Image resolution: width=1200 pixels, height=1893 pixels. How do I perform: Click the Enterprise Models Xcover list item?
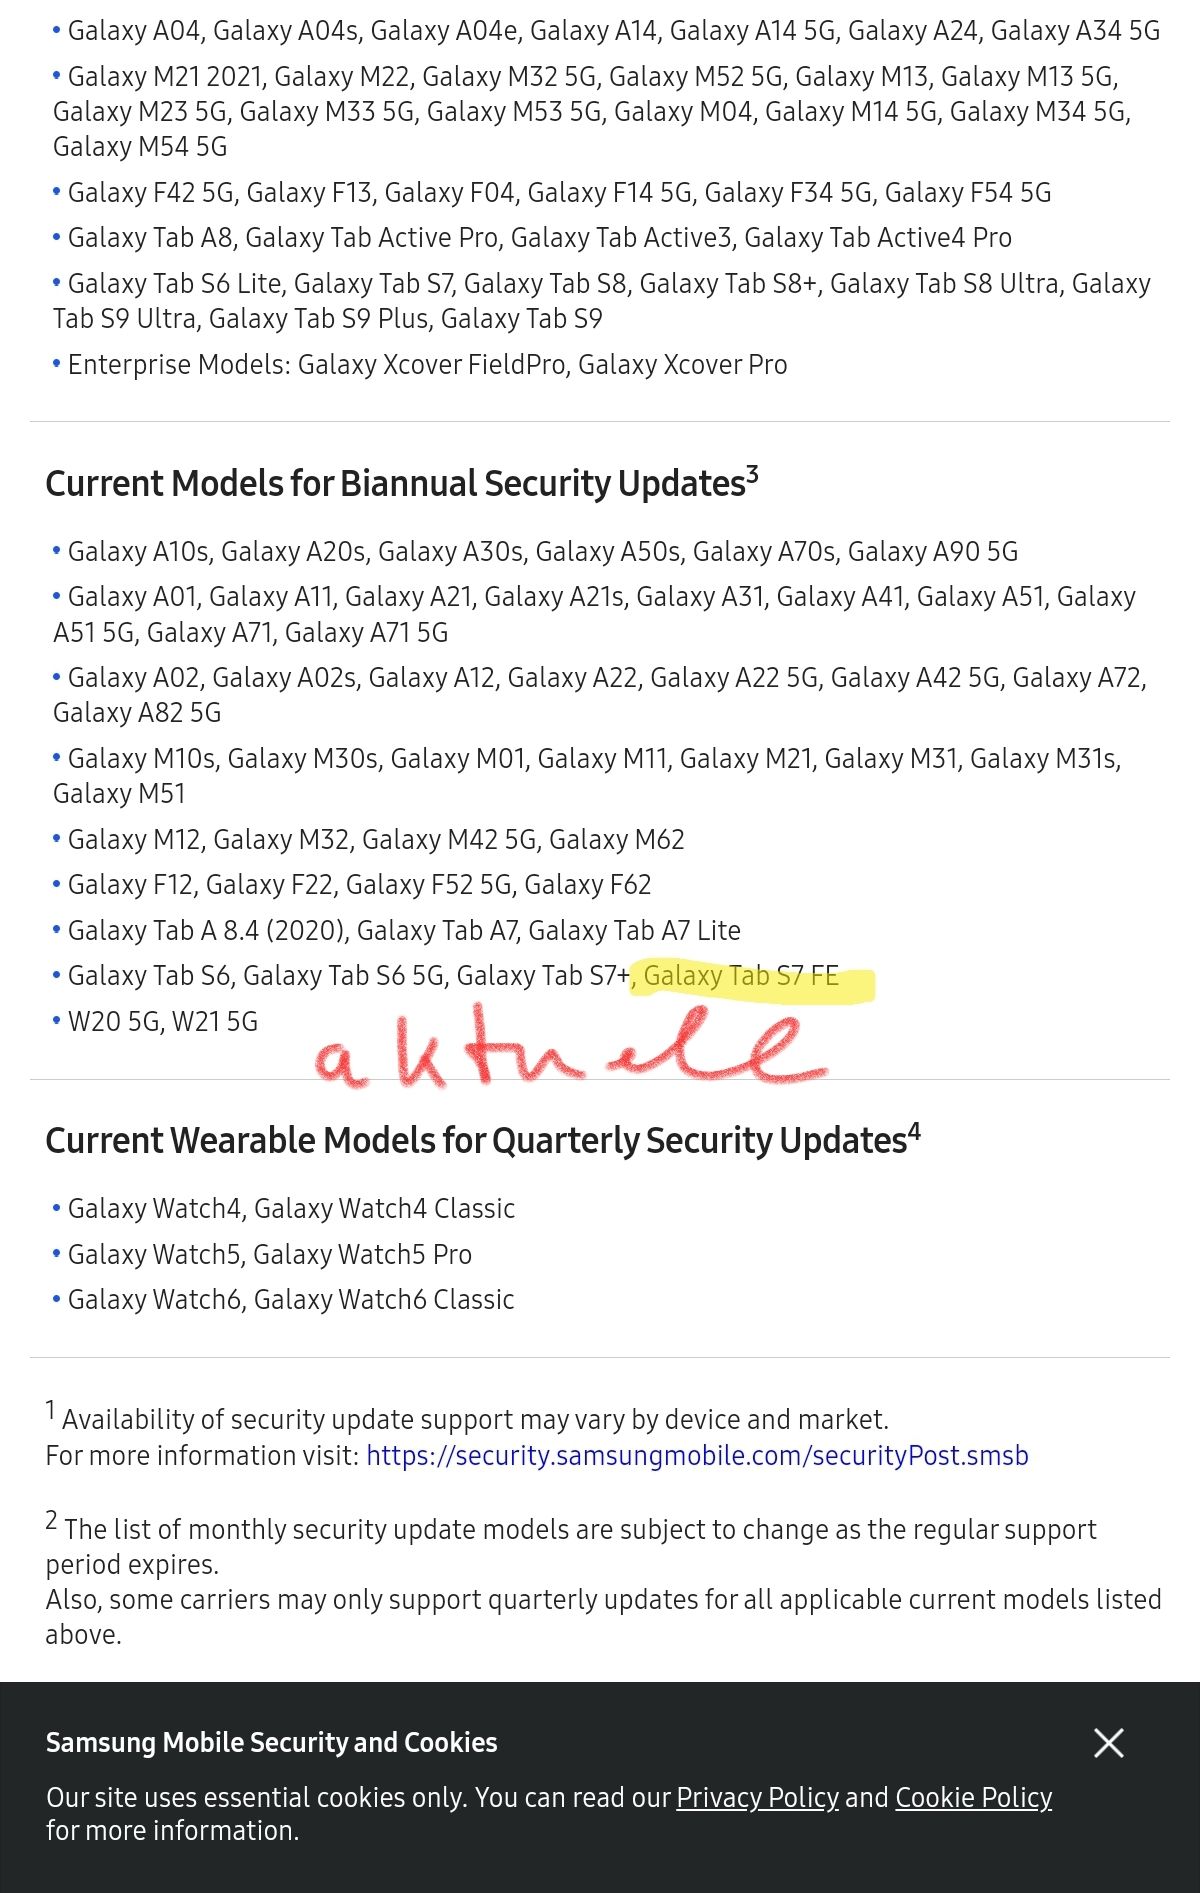click(420, 364)
